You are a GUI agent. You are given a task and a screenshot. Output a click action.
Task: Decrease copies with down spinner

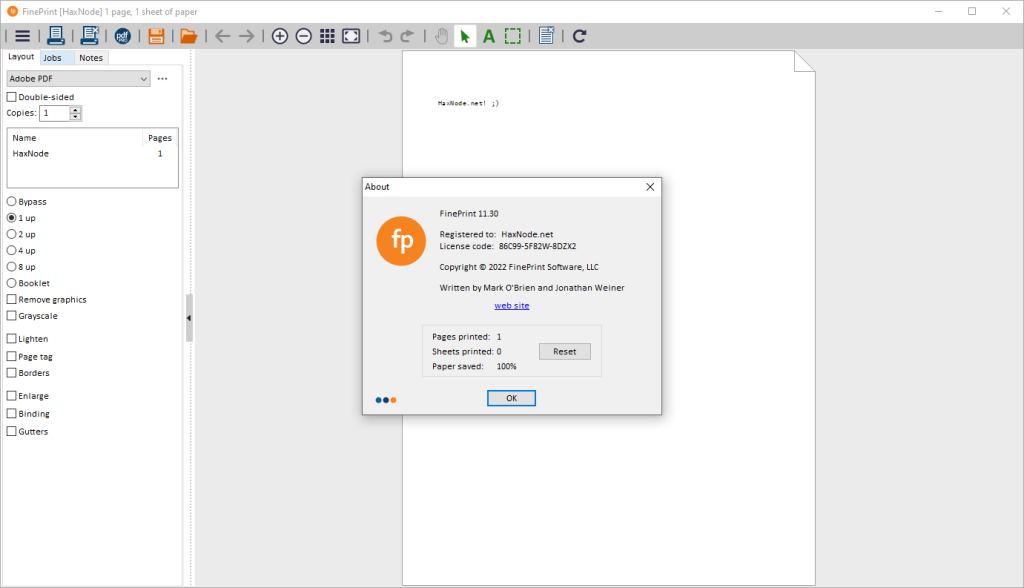pyautogui.click(x=76, y=117)
